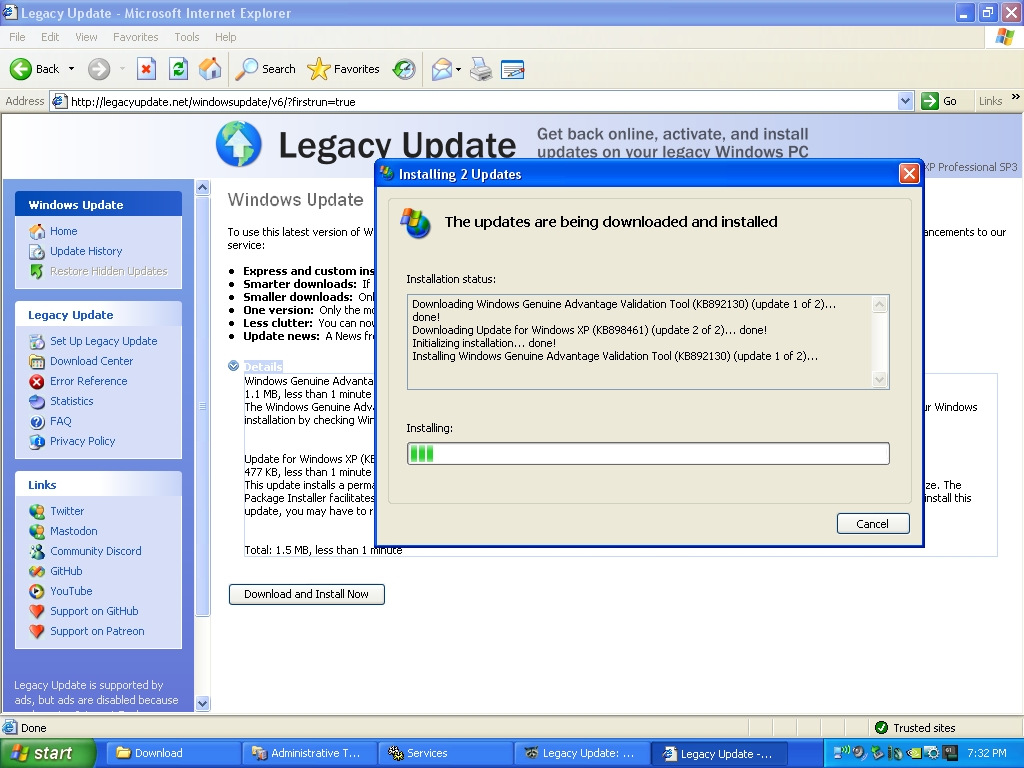Open the Help menu
Image resolution: width=1024 pixels, height=768 pixels.
pos(225,37)
